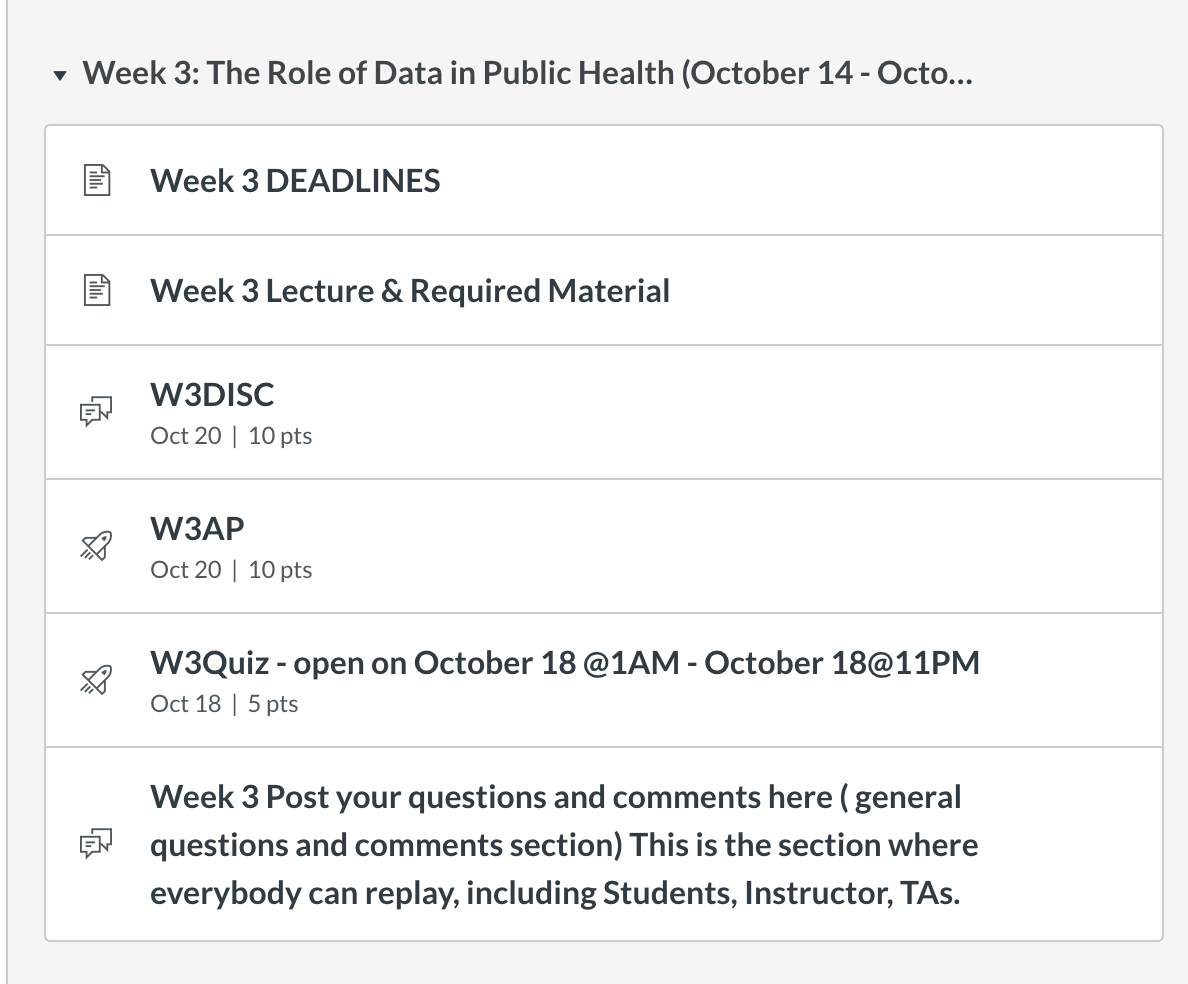
Task: Click the discussion icon beside general questions post
Action: click(96, 844)
